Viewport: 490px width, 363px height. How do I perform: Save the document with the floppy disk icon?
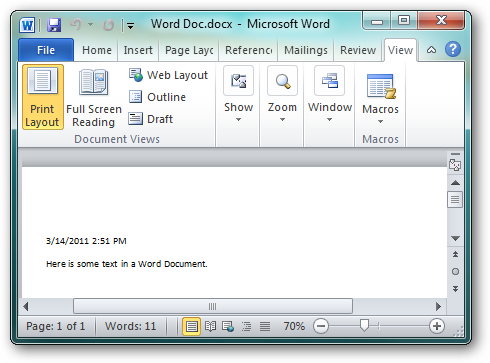(54, 25)
